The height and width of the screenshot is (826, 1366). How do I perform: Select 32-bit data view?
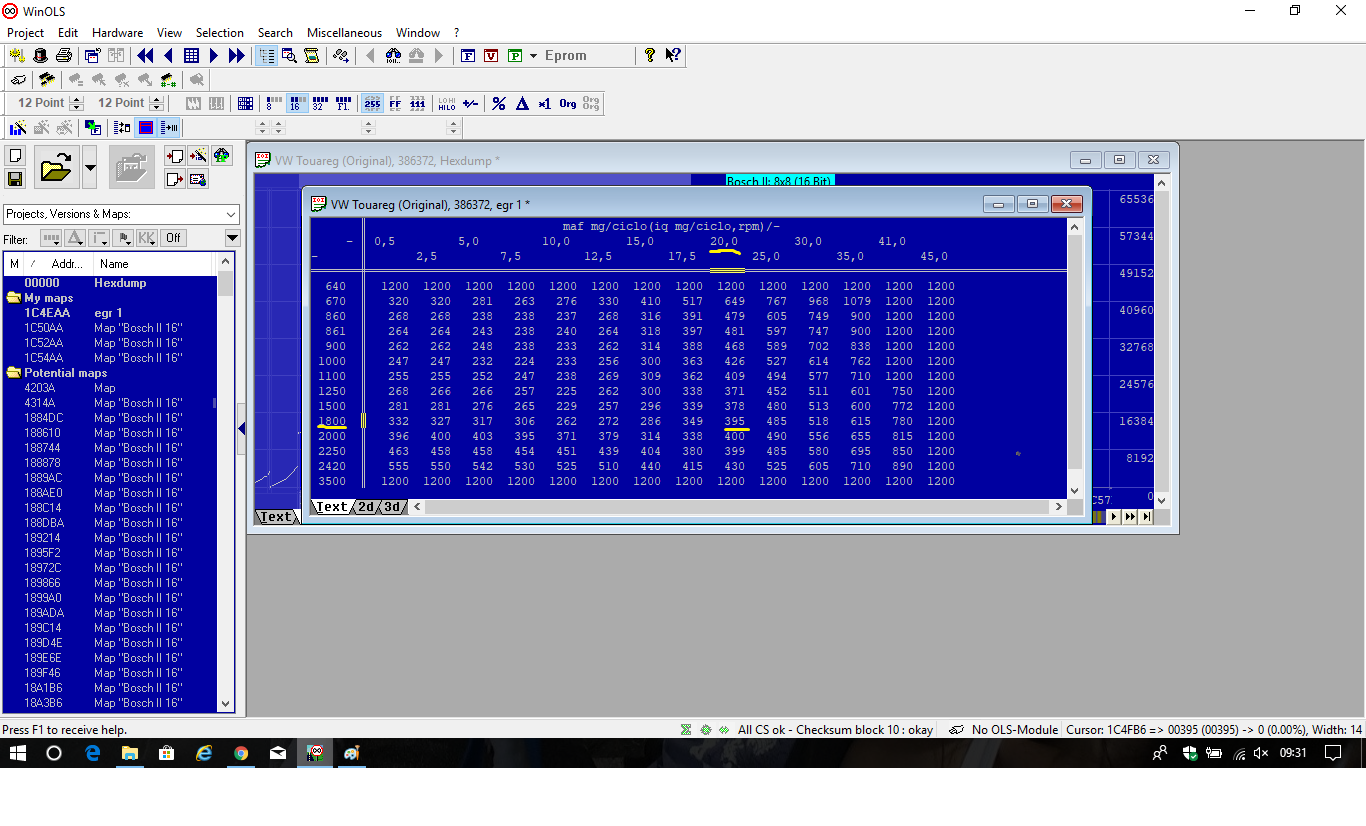point(320,103)
